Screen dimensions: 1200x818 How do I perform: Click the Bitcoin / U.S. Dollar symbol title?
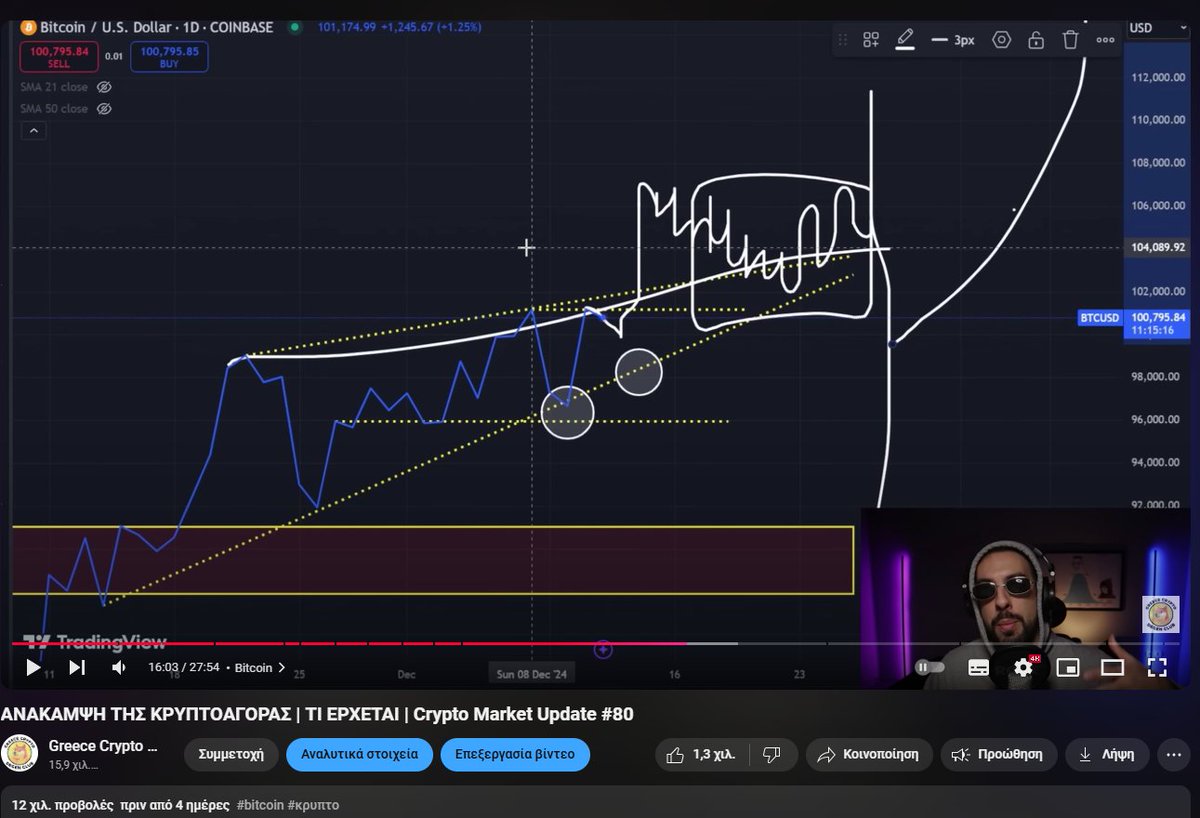tap(155, 27)
